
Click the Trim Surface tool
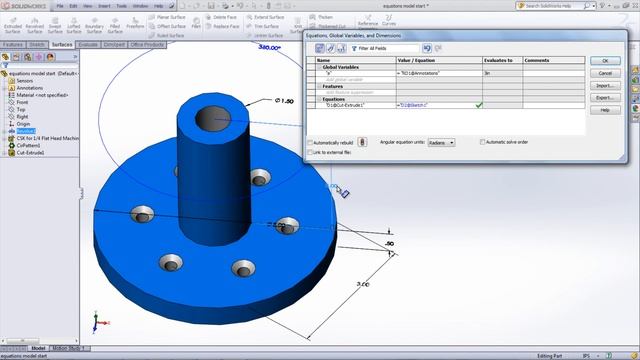click(263, 26)
